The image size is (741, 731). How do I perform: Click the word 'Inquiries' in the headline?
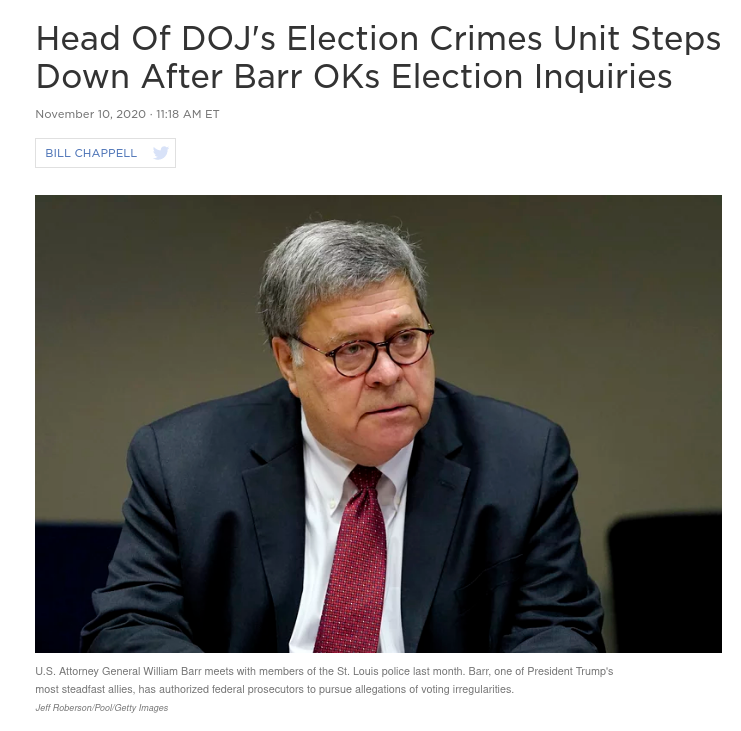click(x=603, y=77)
